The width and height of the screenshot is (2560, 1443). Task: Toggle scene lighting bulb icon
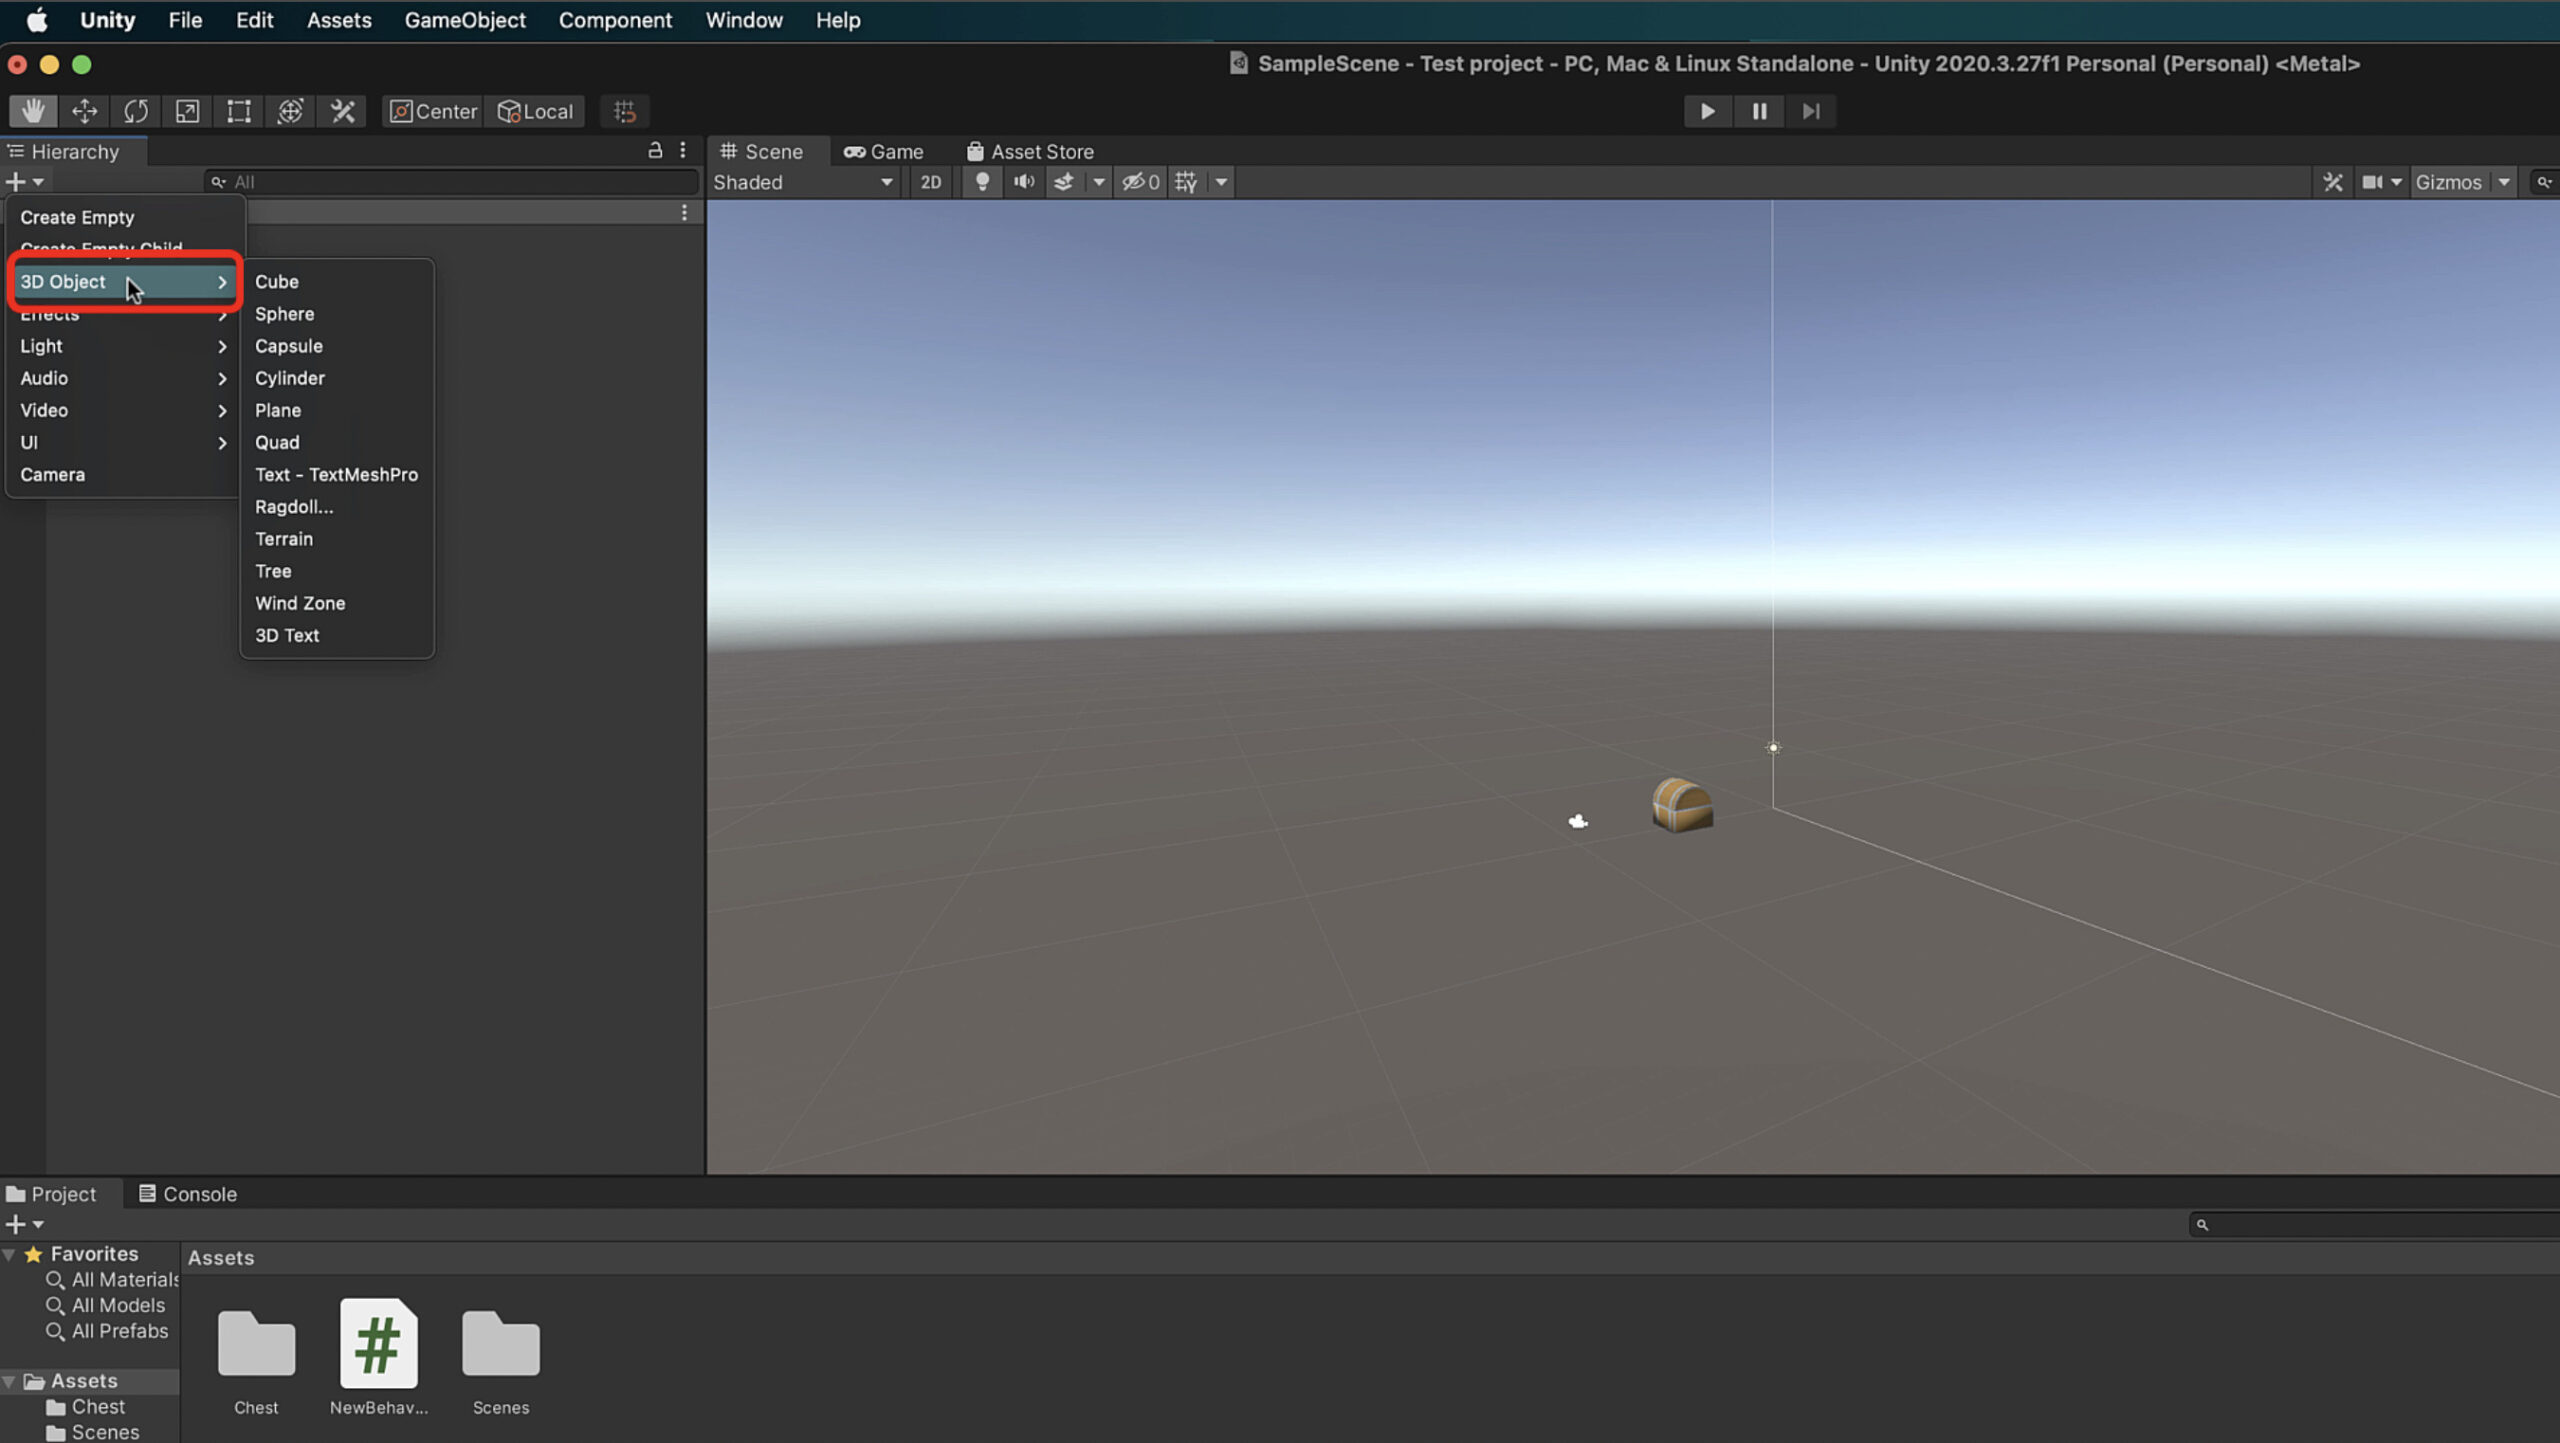[983, 182]
